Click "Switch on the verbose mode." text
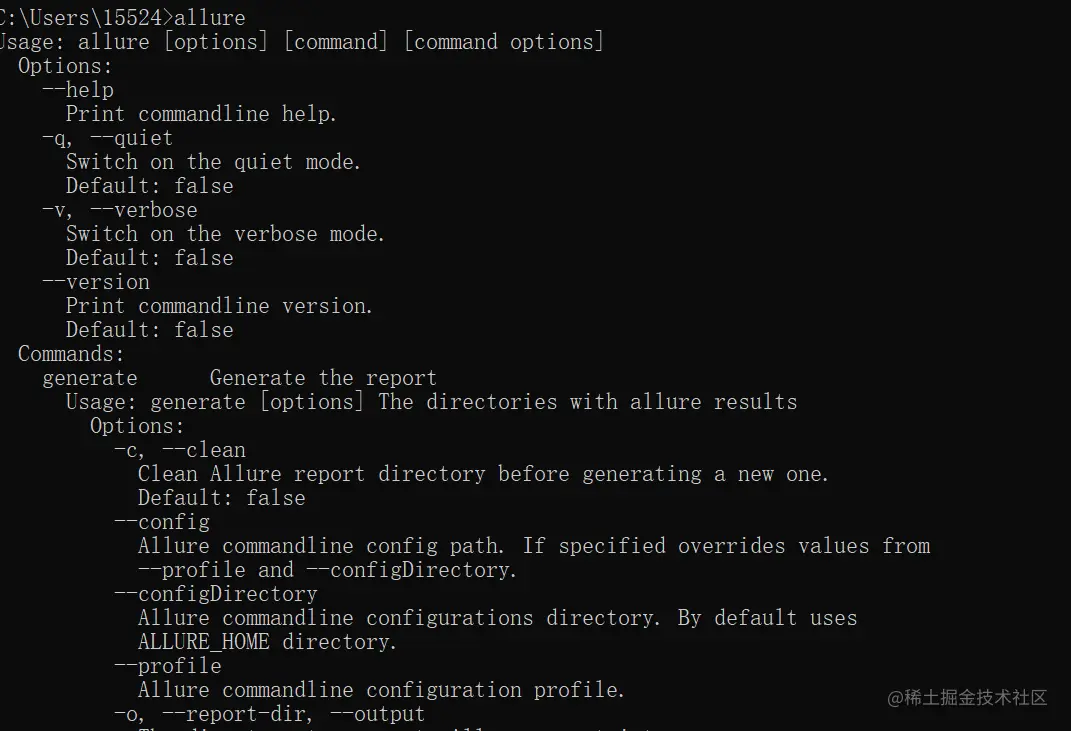 [225, 234]
